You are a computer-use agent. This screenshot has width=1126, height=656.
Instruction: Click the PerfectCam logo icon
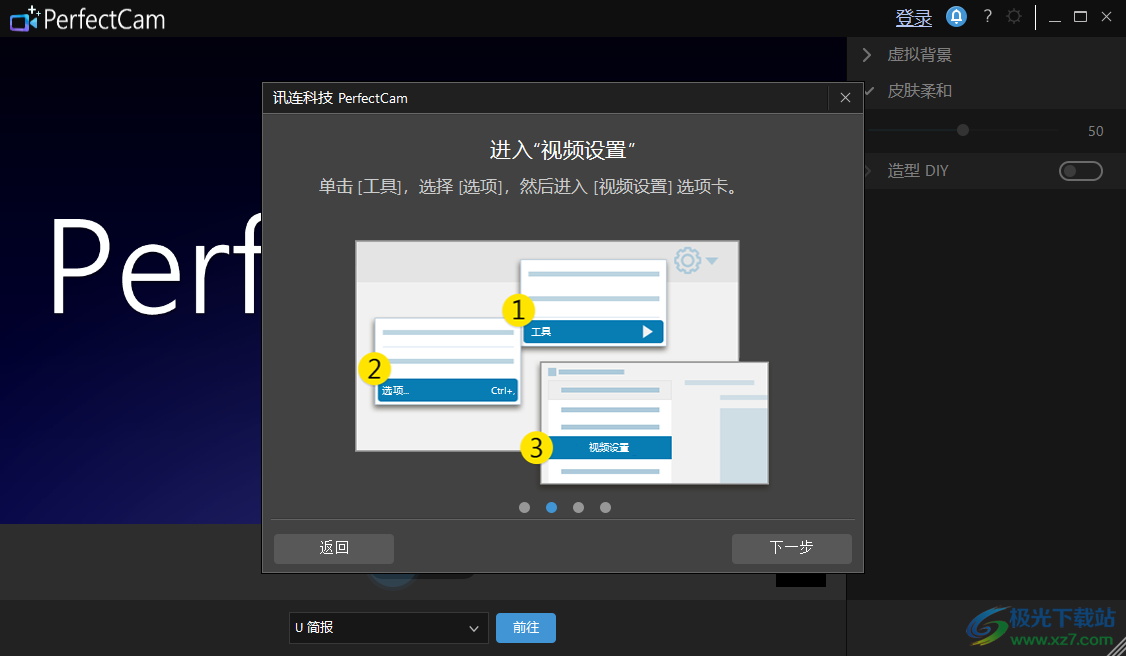click(24, 19)
